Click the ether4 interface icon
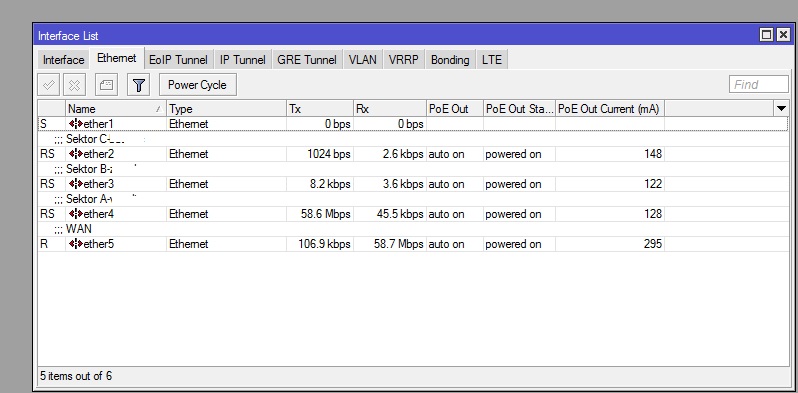This screenshot has height=393, width=798. click(x=76, y=214)
